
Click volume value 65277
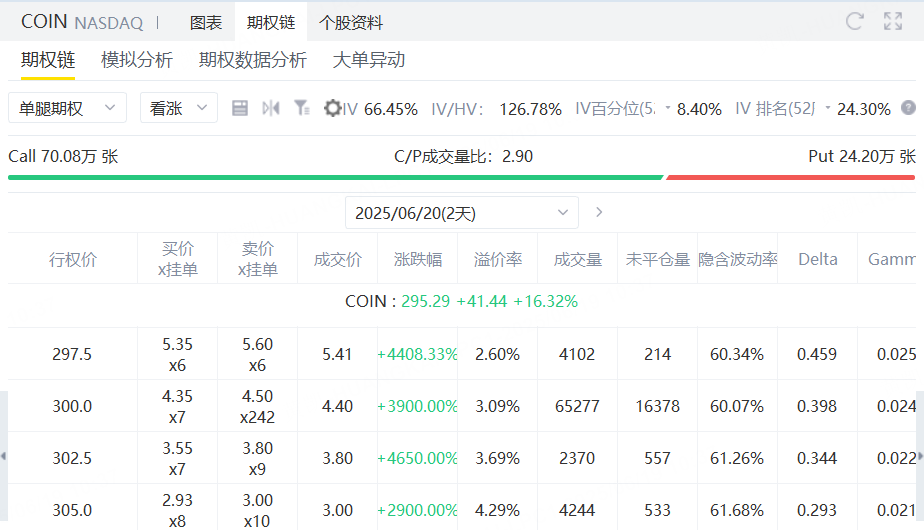pyautogui.click(x=578, y=406)
